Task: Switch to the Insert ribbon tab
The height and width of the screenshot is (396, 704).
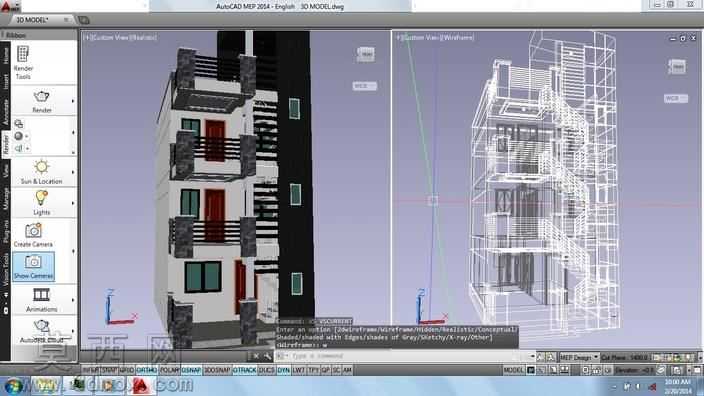Action: 5,82
